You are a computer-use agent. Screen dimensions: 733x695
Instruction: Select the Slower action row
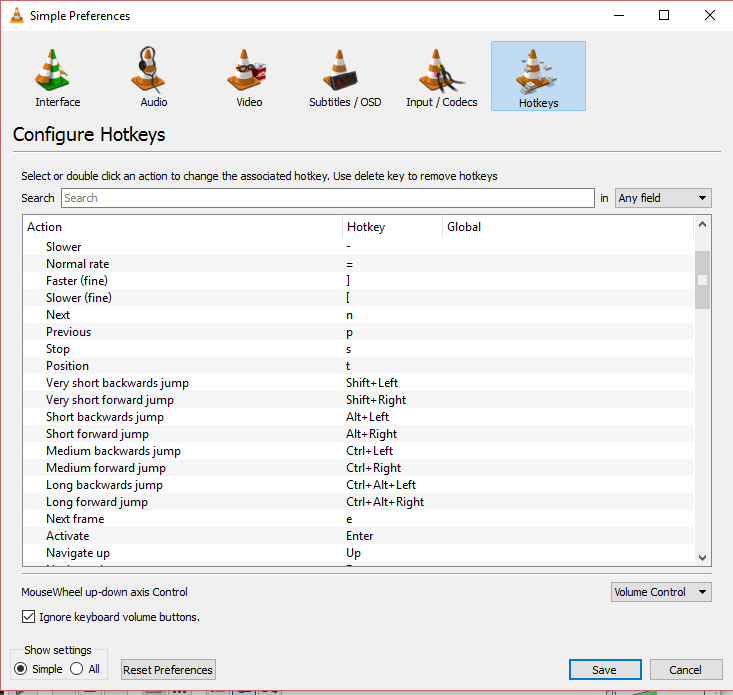point(359,247)
